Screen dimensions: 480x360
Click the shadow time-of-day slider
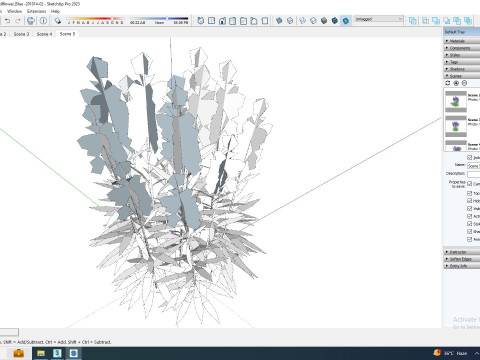click(x=159, y=19)
